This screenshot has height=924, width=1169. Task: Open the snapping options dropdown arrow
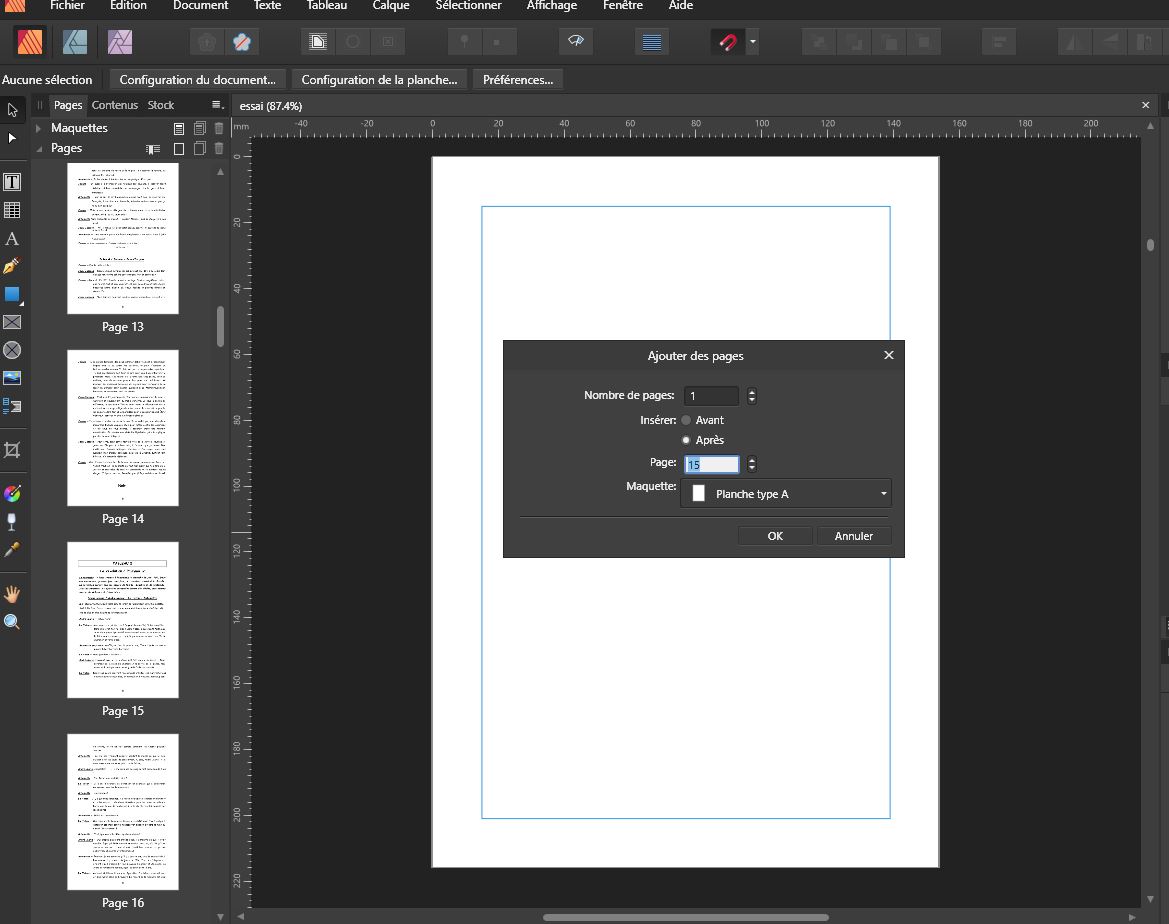[752, 42]
